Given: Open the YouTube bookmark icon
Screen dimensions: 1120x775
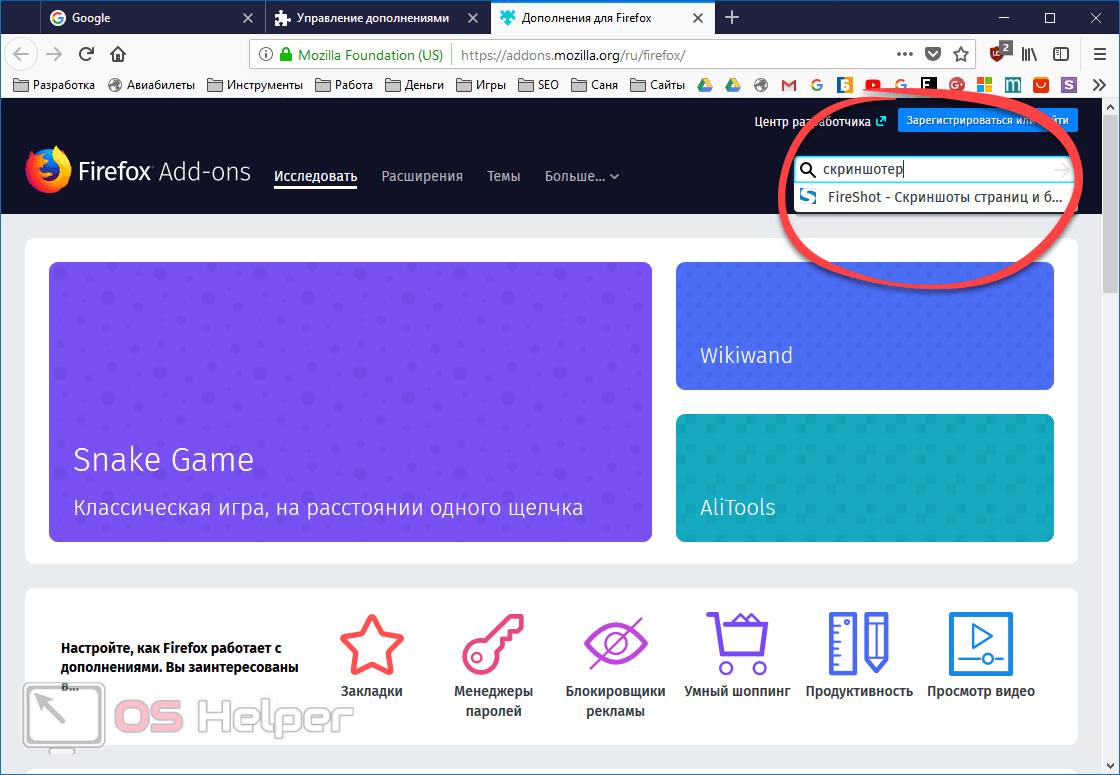Looking at the screenshot, I should click(x=872, y=85).
